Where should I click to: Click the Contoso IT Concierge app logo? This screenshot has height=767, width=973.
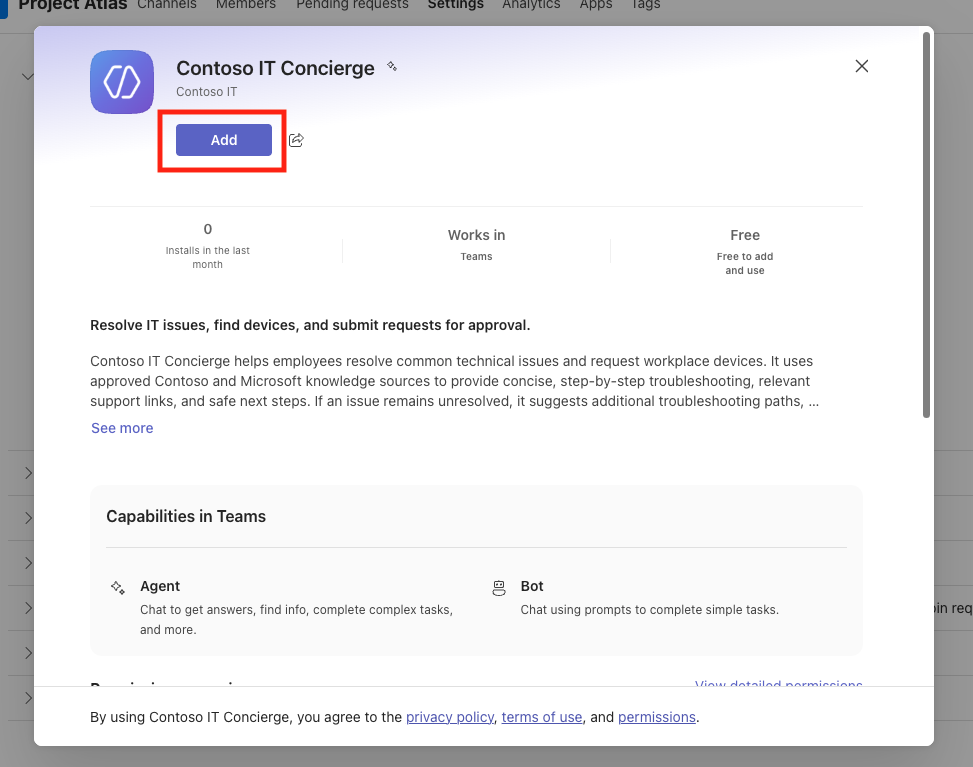coord(122,82)
